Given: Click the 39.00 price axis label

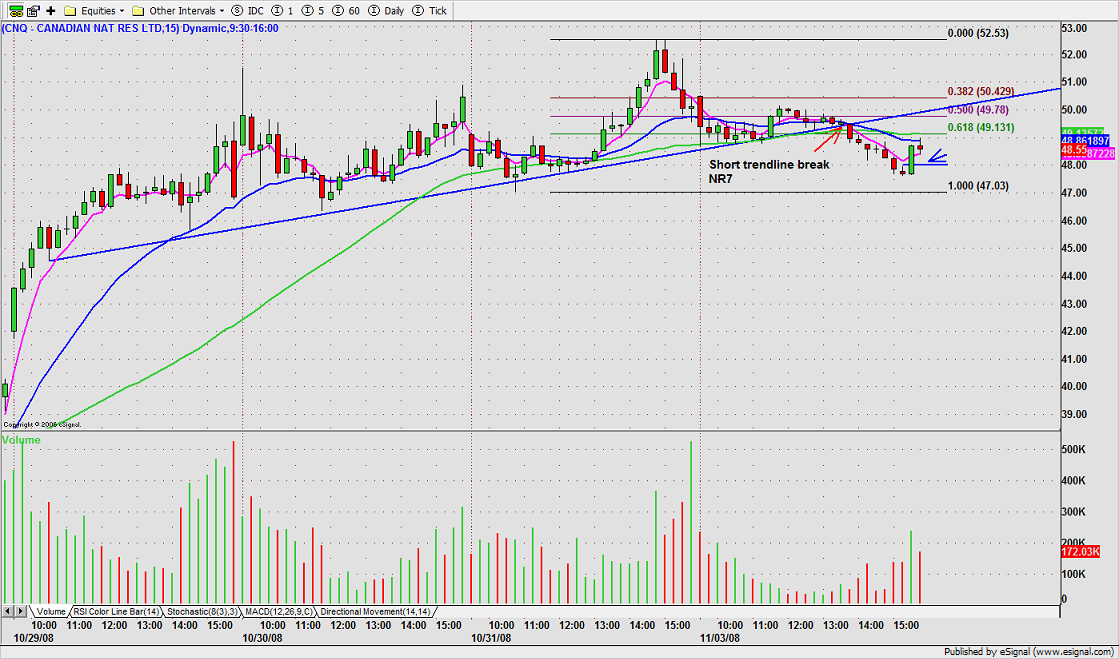Looking at the screenshot, I should (x=1075, y=414).
